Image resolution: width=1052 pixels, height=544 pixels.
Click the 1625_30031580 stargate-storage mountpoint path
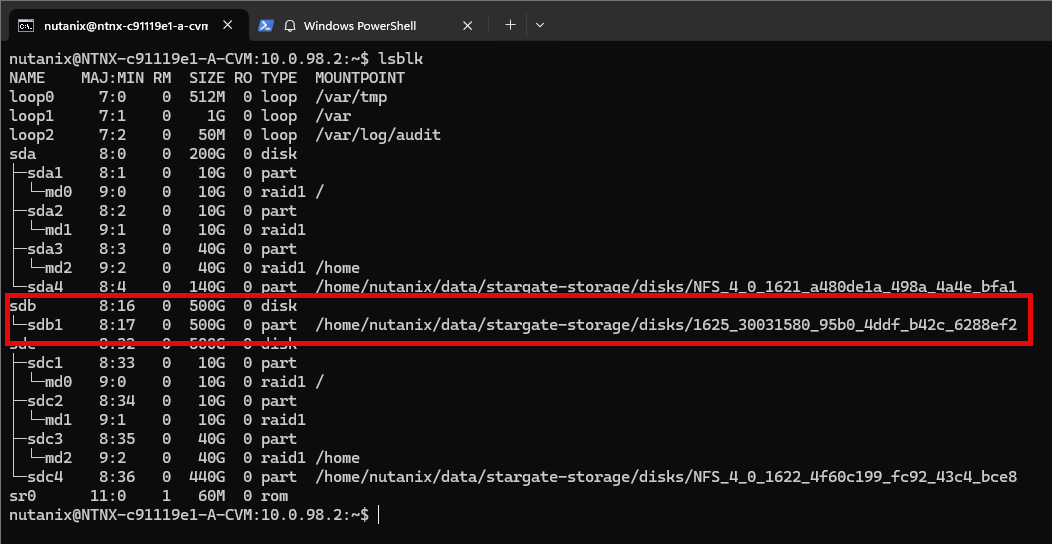tap(666, 325)
